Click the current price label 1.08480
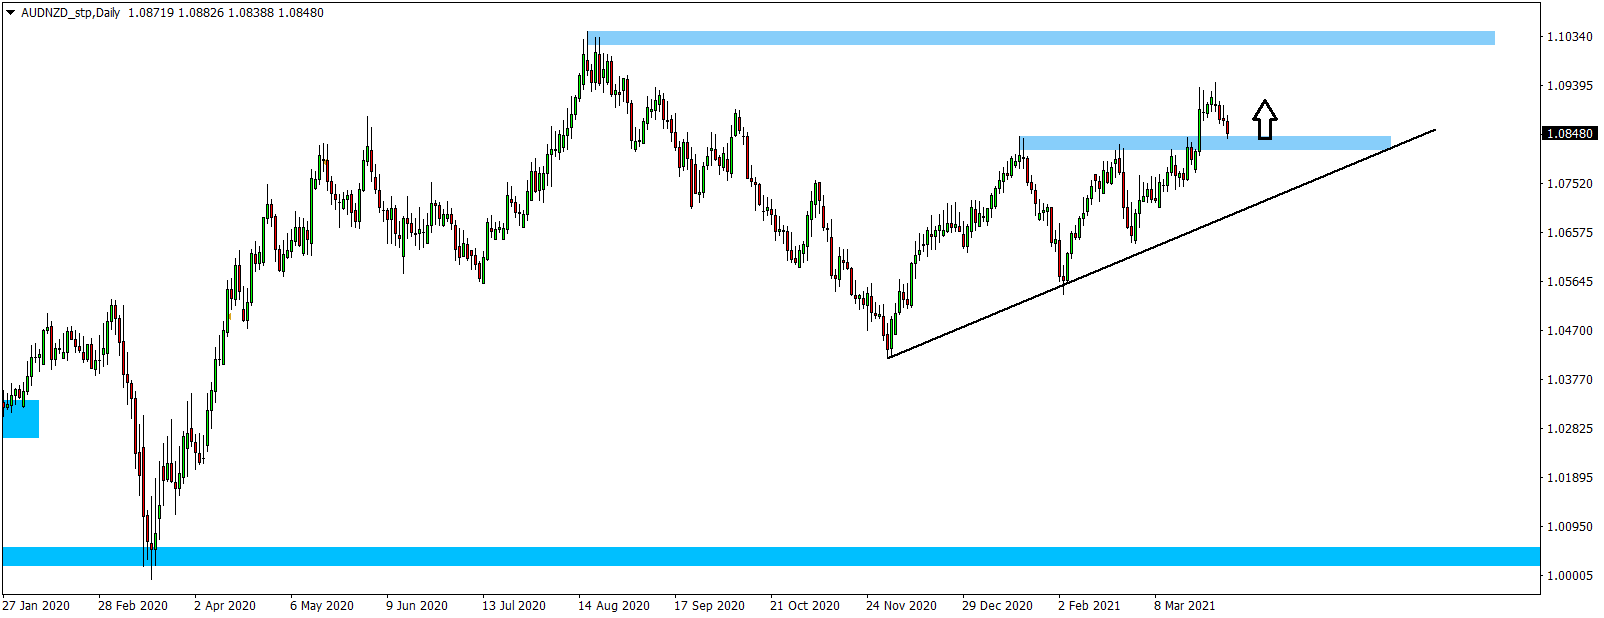The width and height of the screenshot is (1604, 618). (x=1570, y=133)
